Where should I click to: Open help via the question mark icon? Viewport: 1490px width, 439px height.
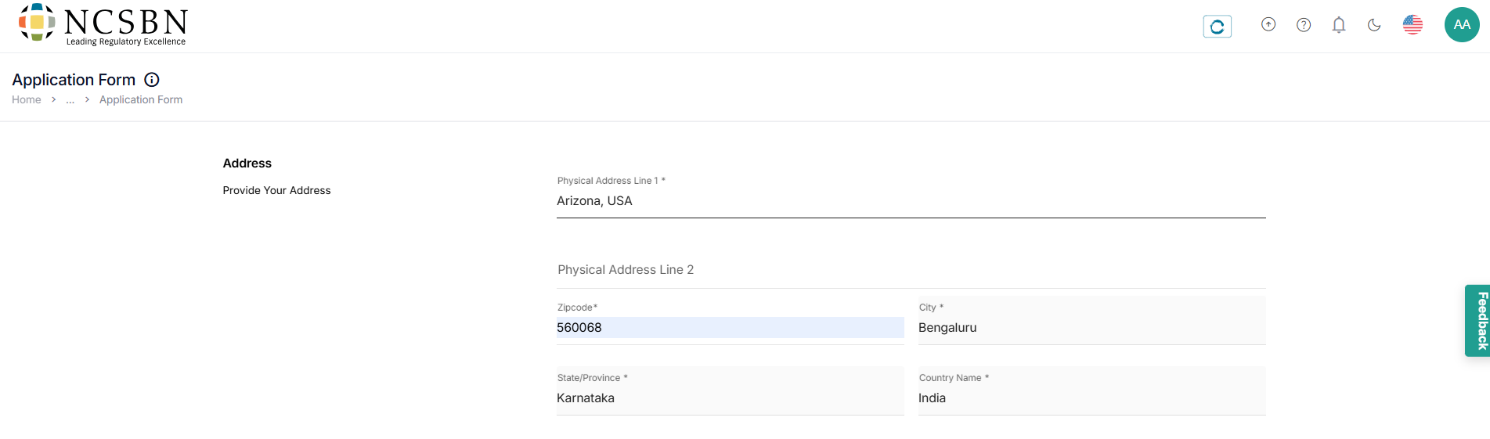(1303, 25)
